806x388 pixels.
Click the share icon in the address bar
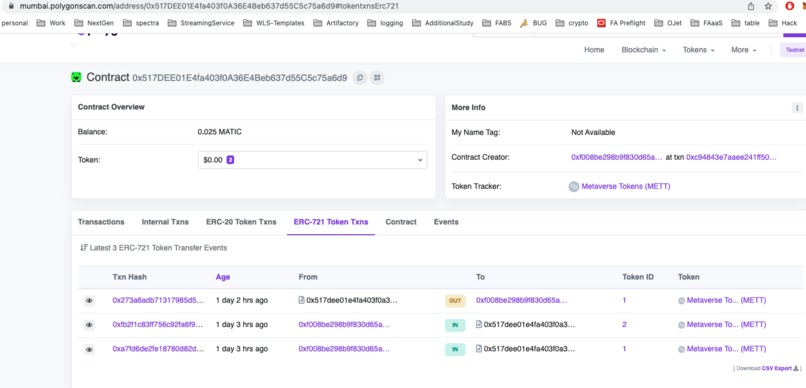click(x=751, y=6)
